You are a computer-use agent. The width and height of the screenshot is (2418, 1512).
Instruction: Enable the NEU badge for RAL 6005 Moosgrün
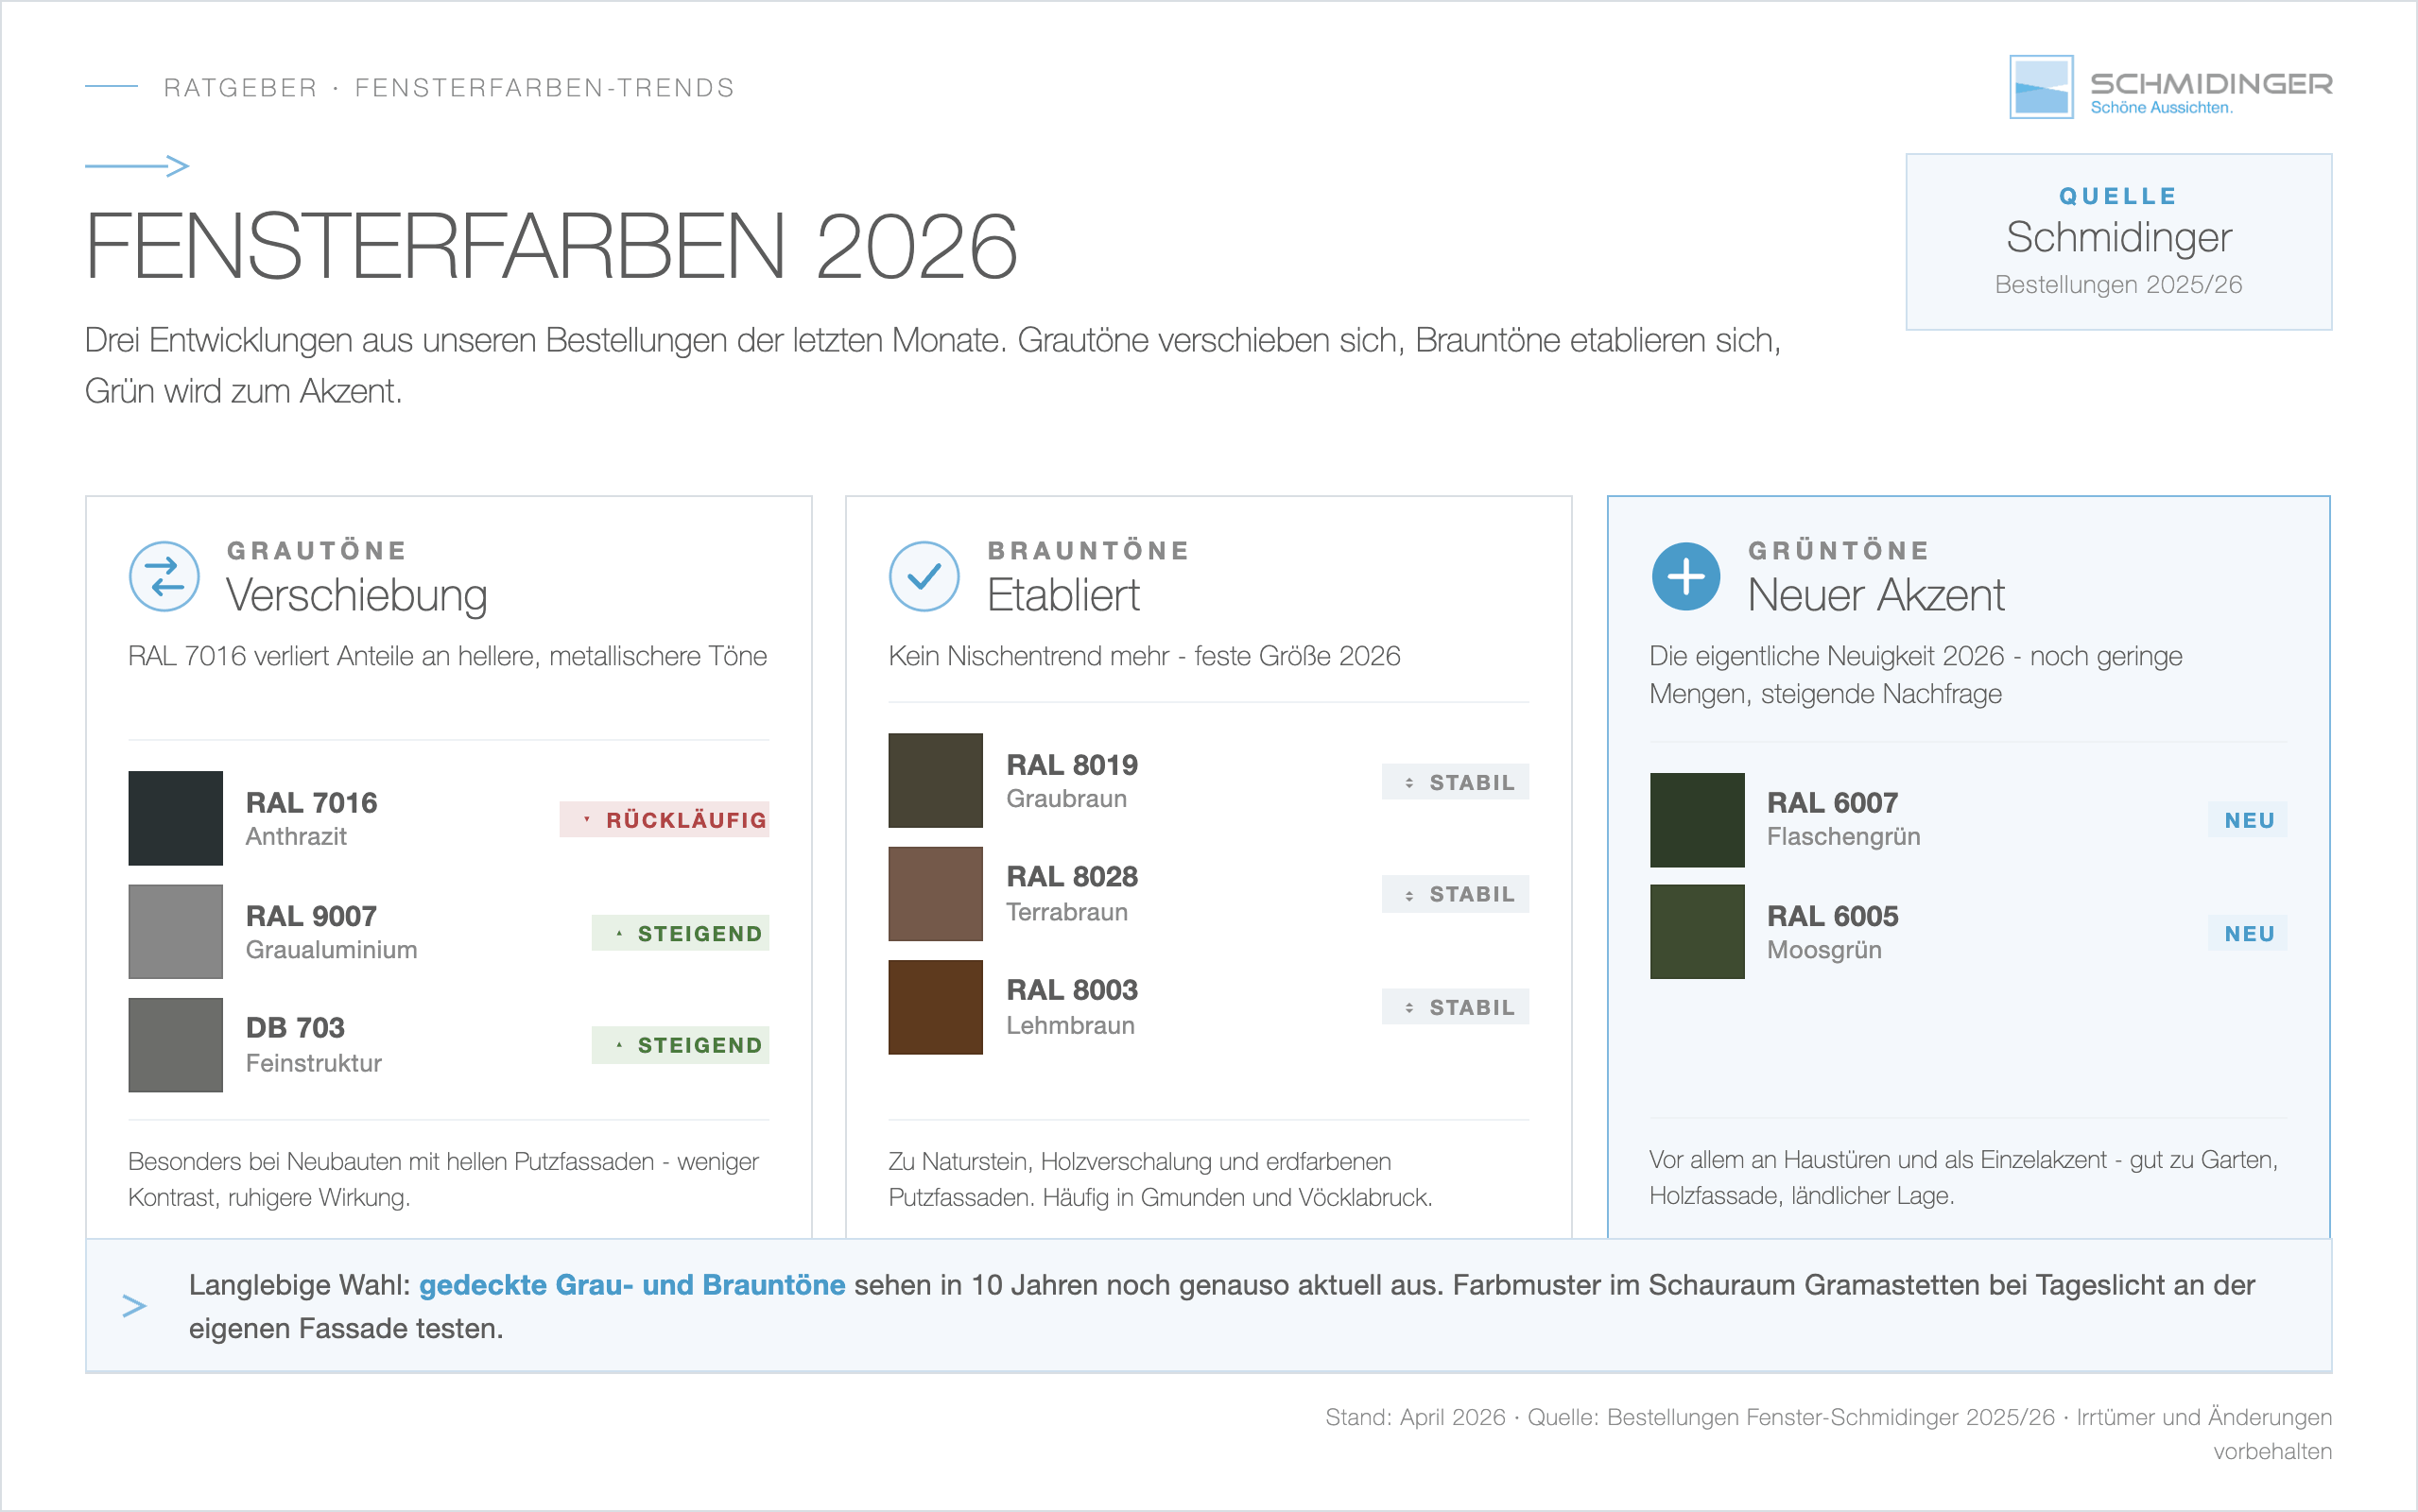[2246, 933]
